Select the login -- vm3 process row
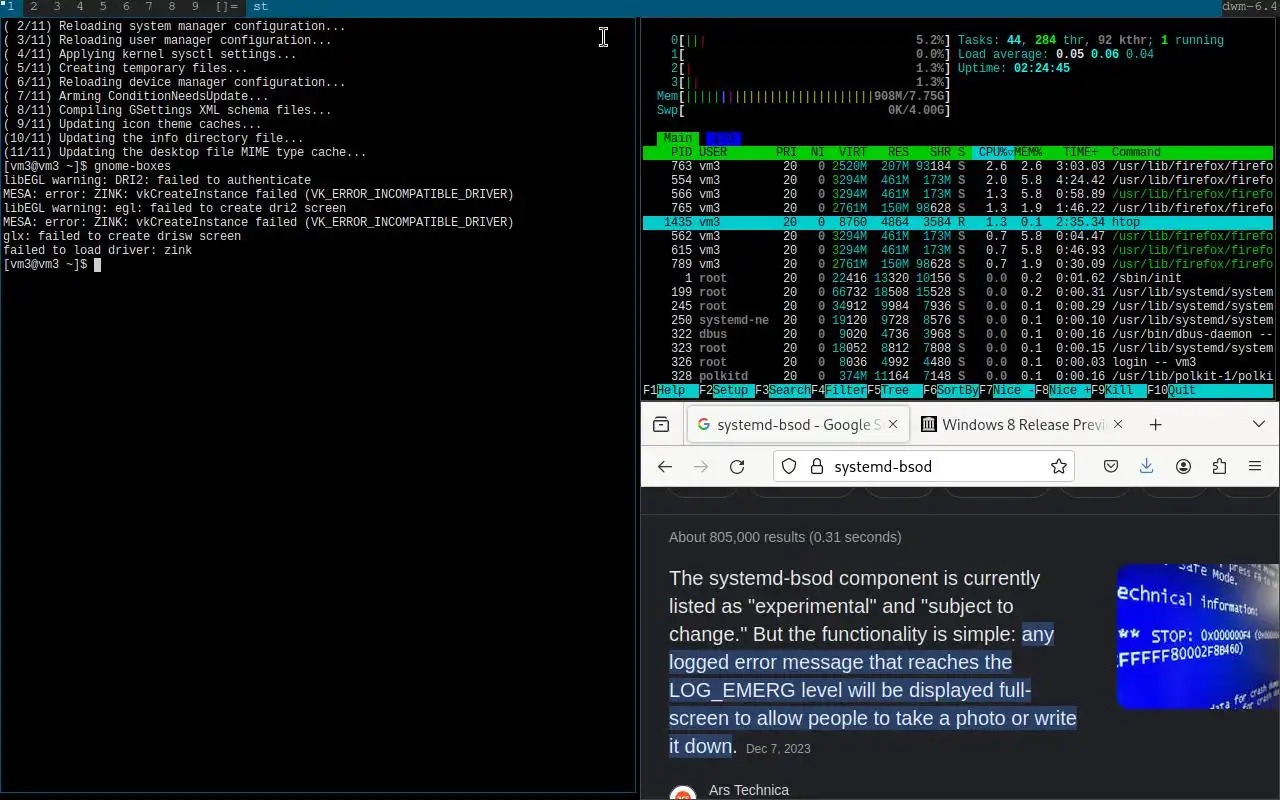Image resolution: width=1280 pixels, height=800 pixels. pos(958,362)
